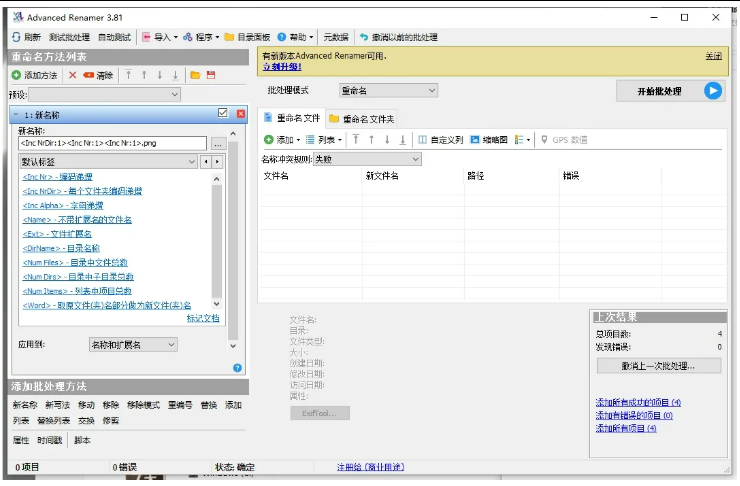This screenshot has height=486, width=740.
Task: Move method to top arrow in method list
Action: (128, 75)
